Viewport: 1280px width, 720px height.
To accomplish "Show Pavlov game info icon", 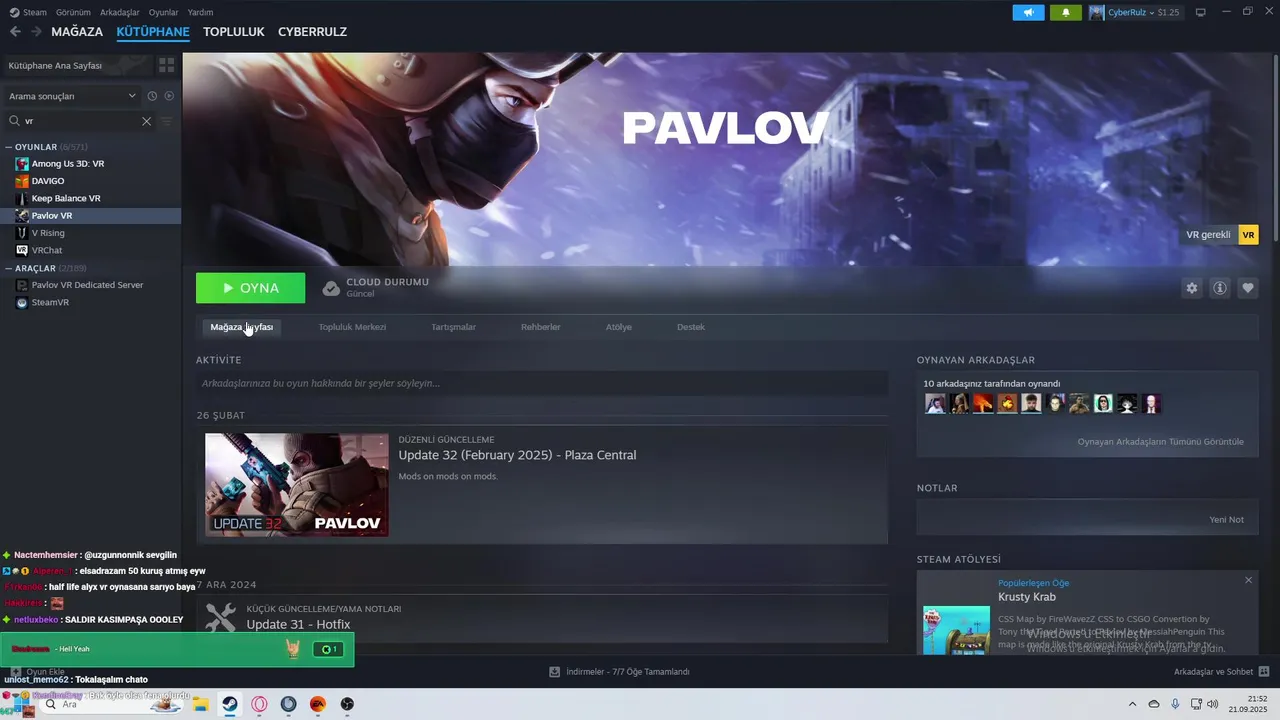I will click(x=1220, y=288).
